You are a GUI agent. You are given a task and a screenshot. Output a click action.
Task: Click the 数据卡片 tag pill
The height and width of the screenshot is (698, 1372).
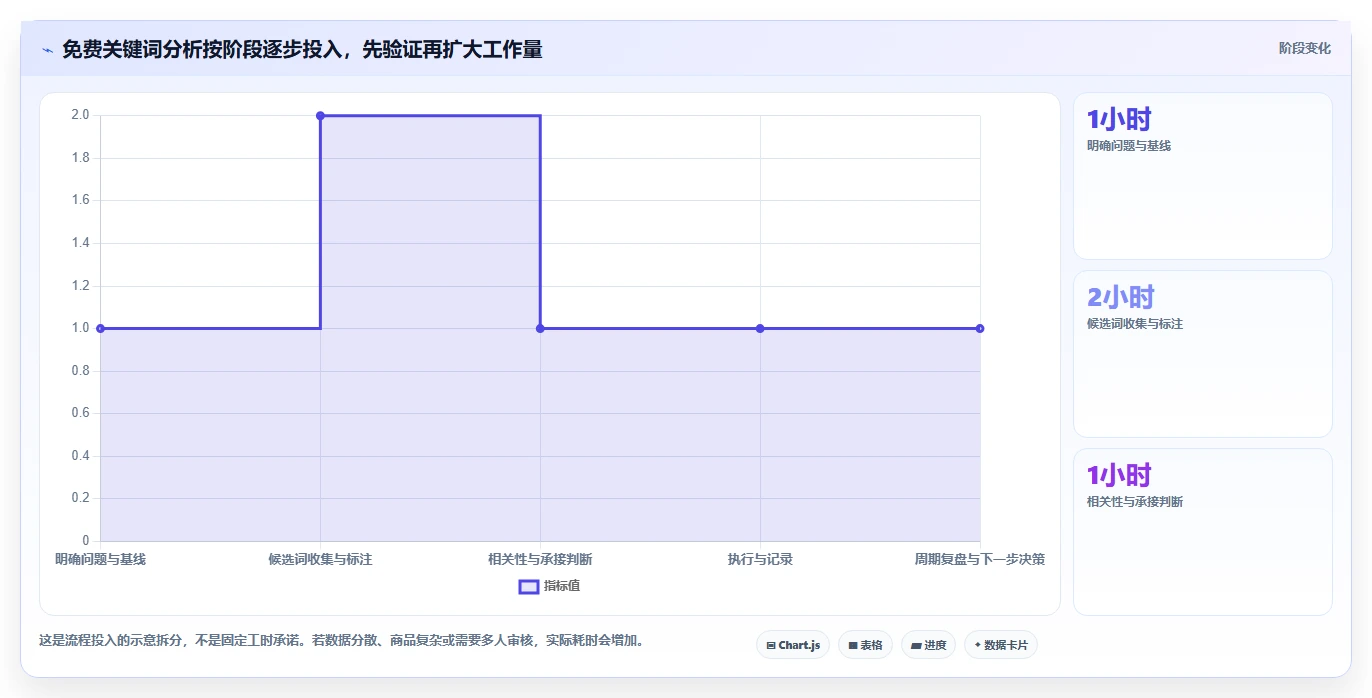1000,645
